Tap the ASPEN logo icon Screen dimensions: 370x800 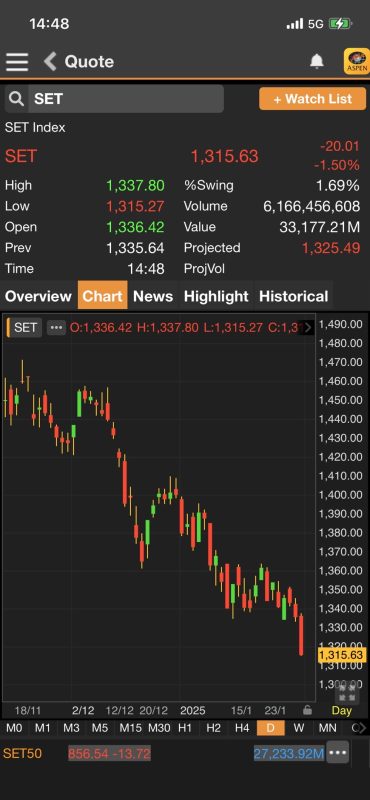click(357, 61)
